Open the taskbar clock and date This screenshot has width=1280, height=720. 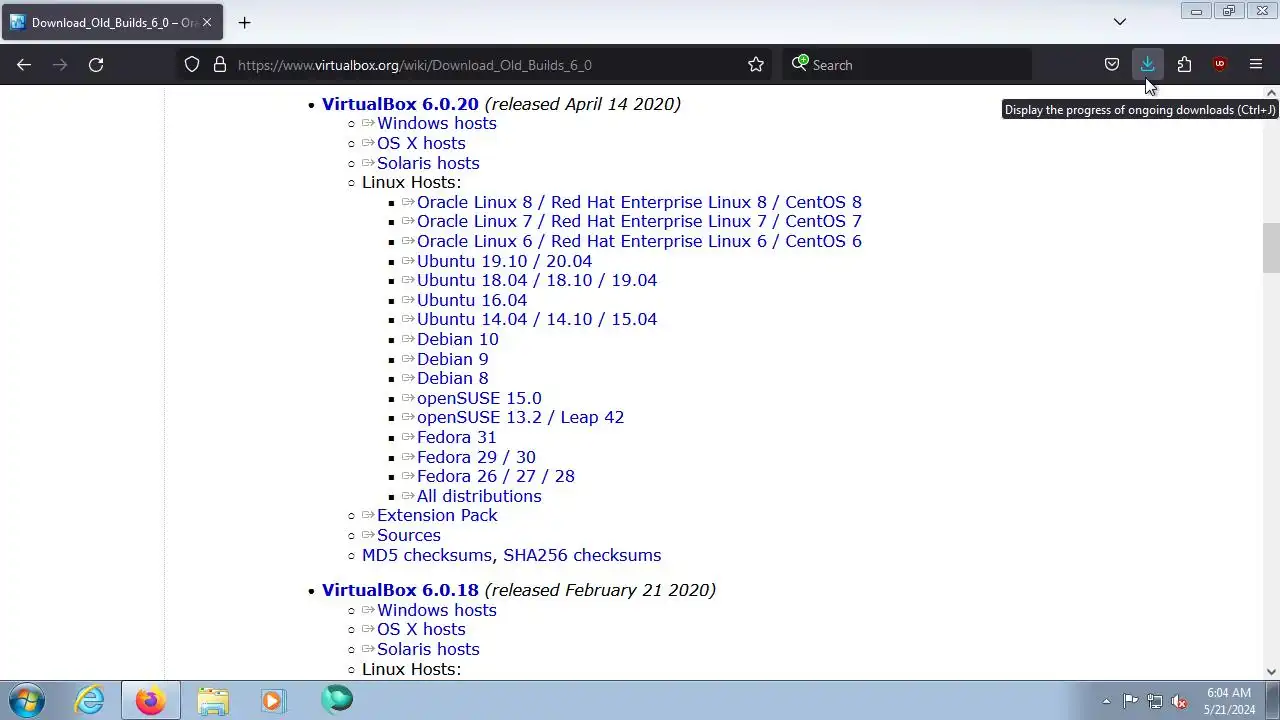(1229, 701)
